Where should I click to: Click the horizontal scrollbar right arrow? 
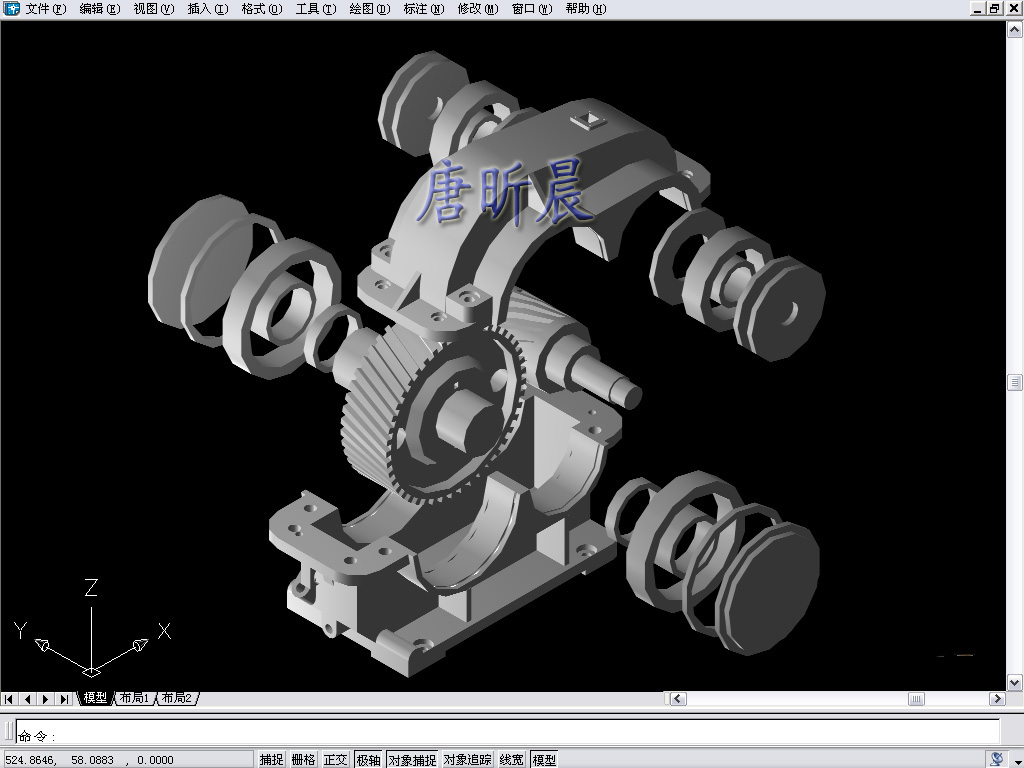pos(997,699)
